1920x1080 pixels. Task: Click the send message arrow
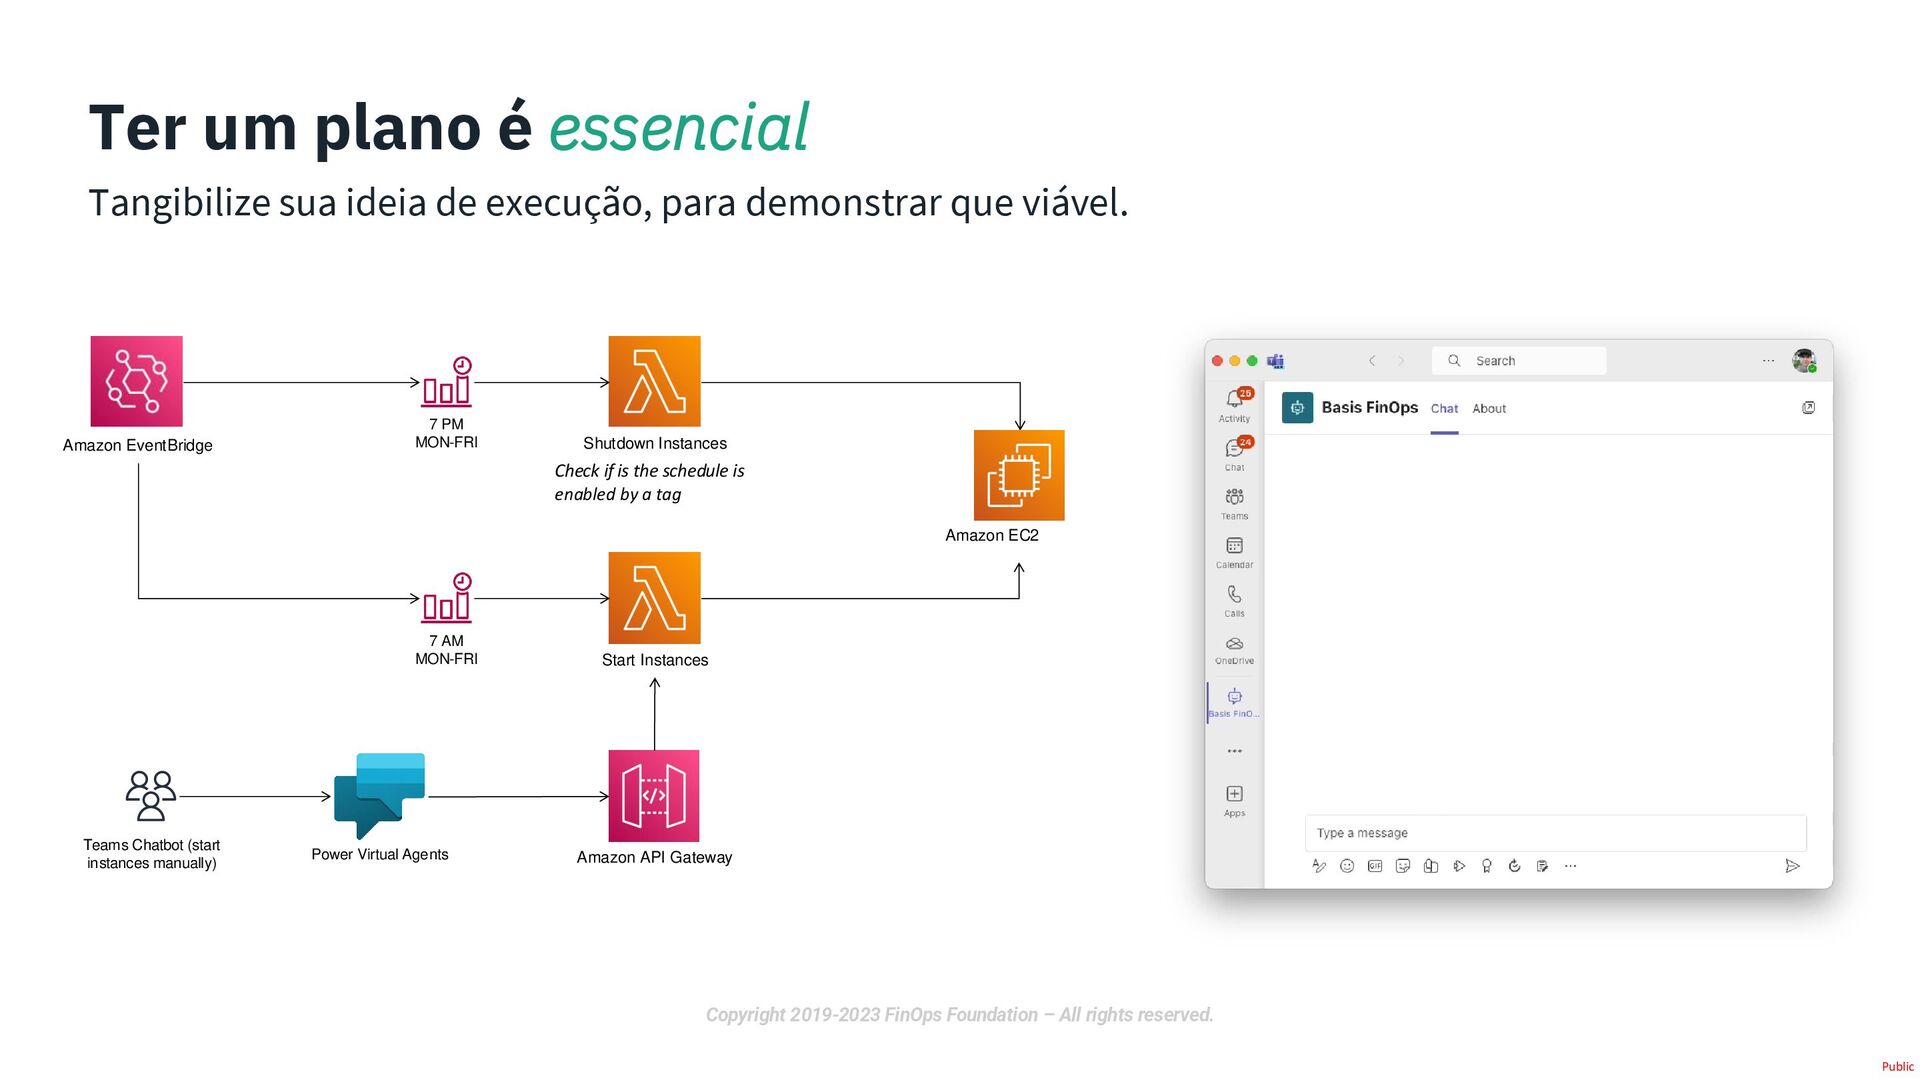pos(1792,866)
